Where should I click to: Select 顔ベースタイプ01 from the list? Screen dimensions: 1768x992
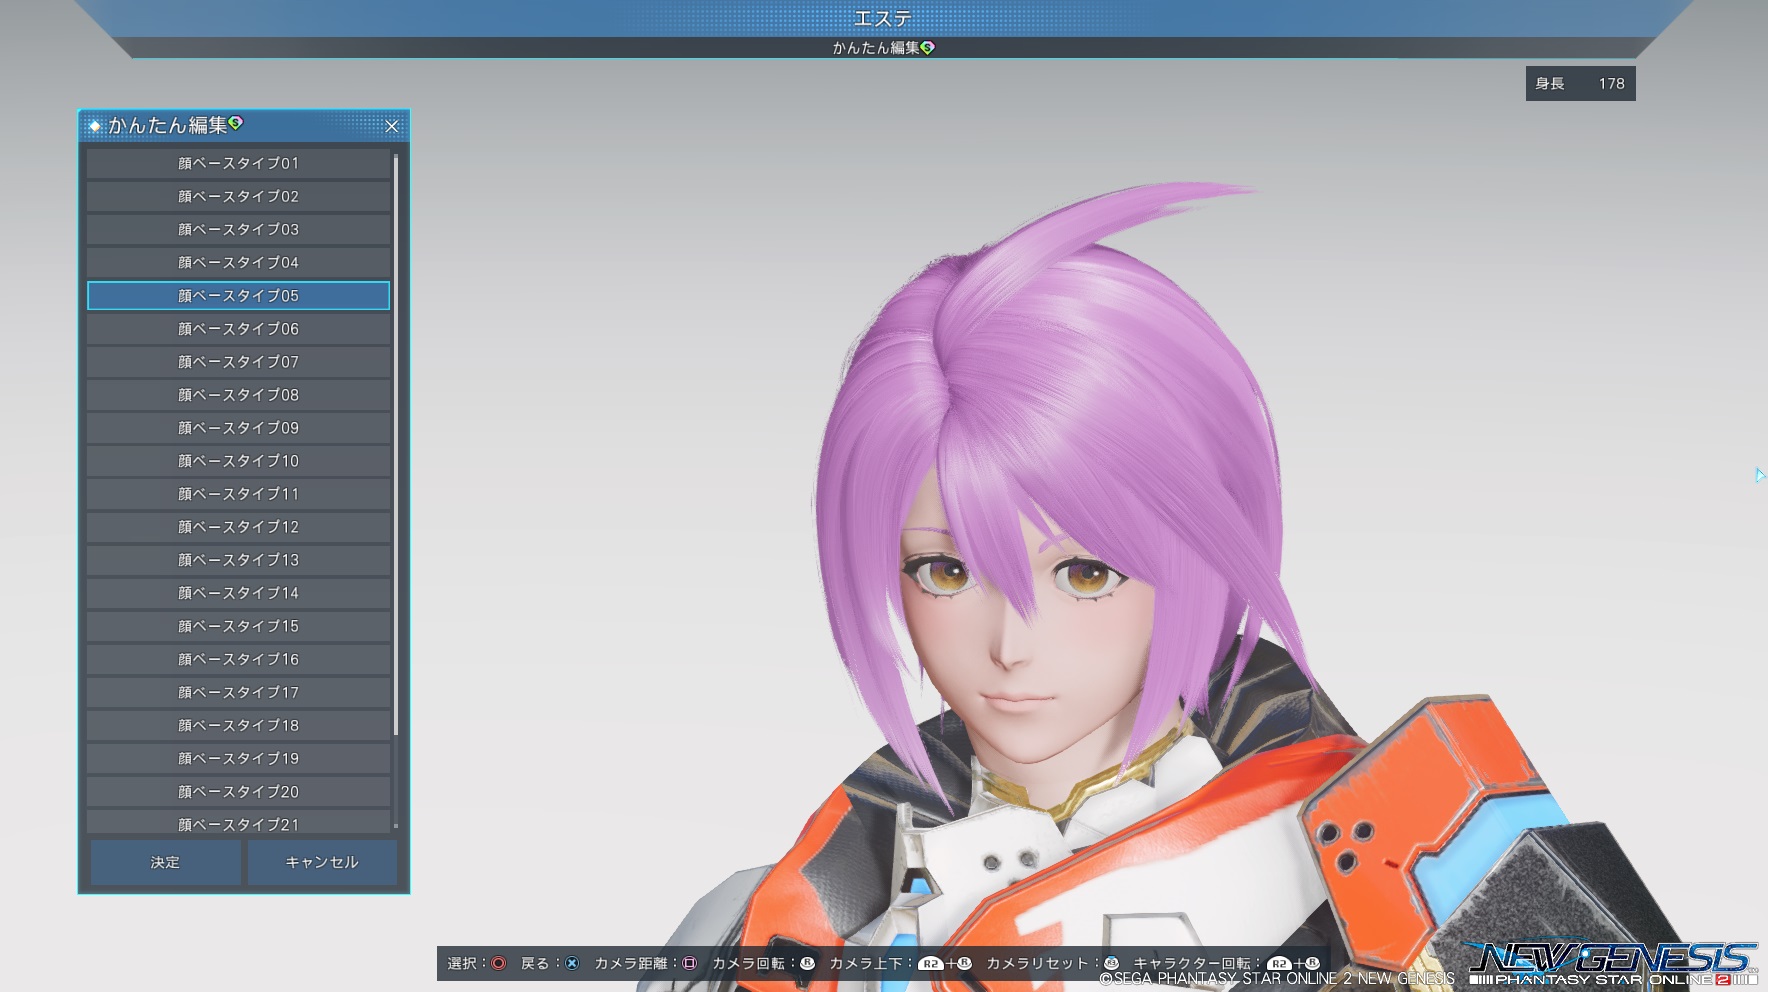(238, 163)
